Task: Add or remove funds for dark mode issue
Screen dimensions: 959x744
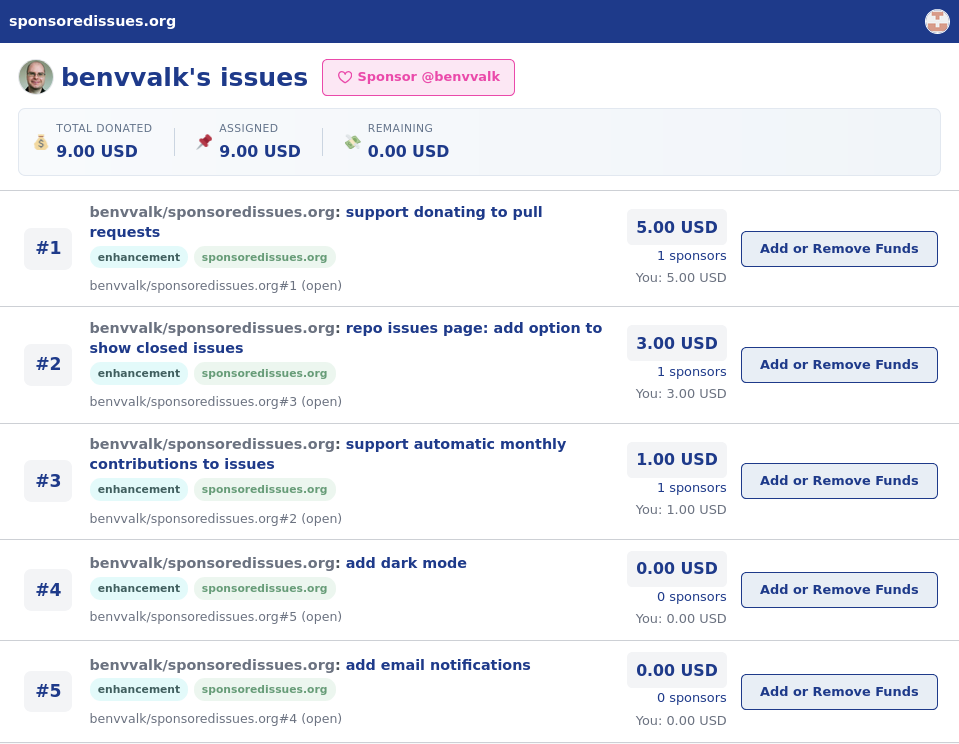Action: pos(838,590)
